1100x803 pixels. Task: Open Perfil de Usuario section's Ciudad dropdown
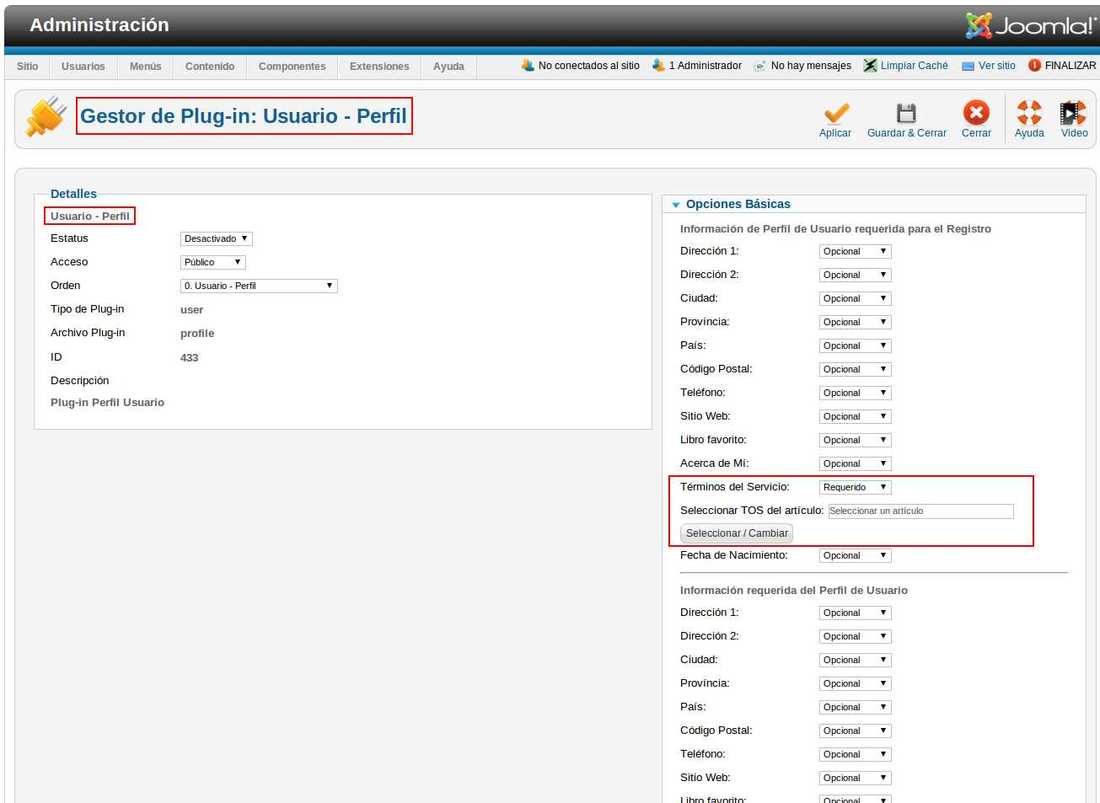[x=855, y=660]
